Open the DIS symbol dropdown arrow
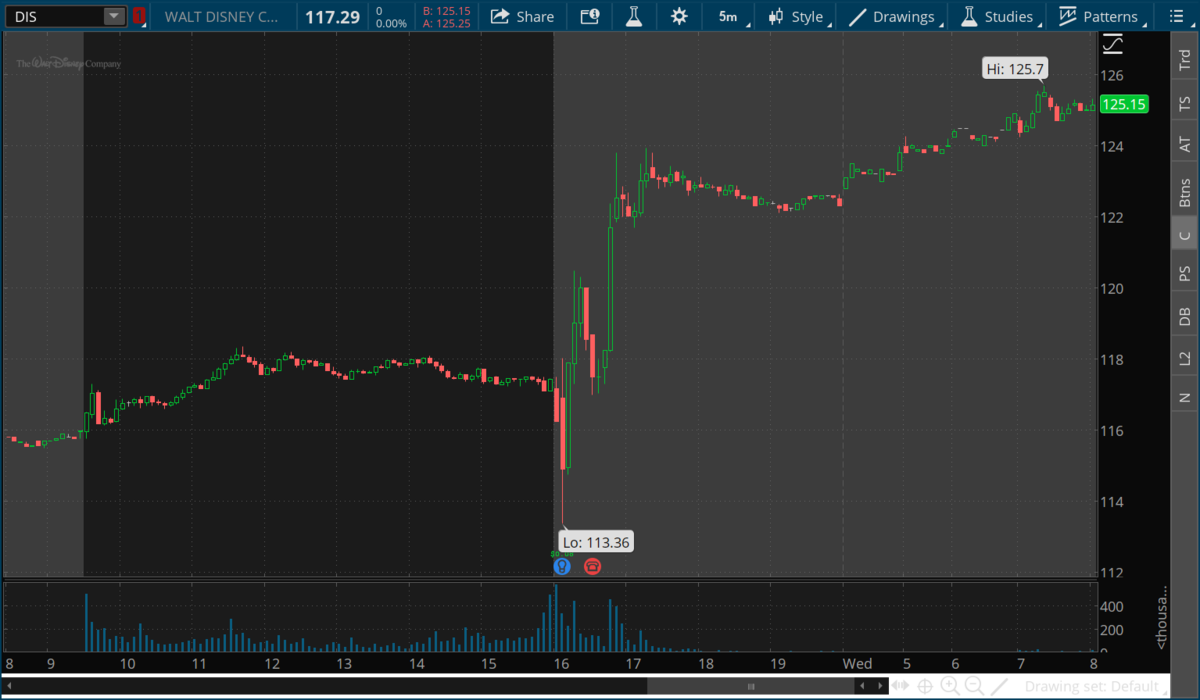The width and height of the screenshot is (1200, 700). [114, 16]
